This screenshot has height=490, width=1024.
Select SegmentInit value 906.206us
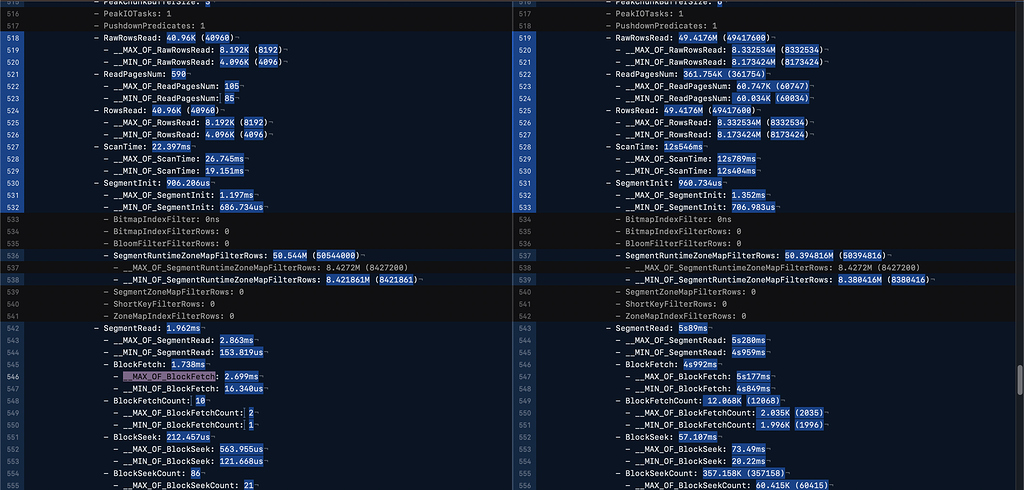[188, 183]
